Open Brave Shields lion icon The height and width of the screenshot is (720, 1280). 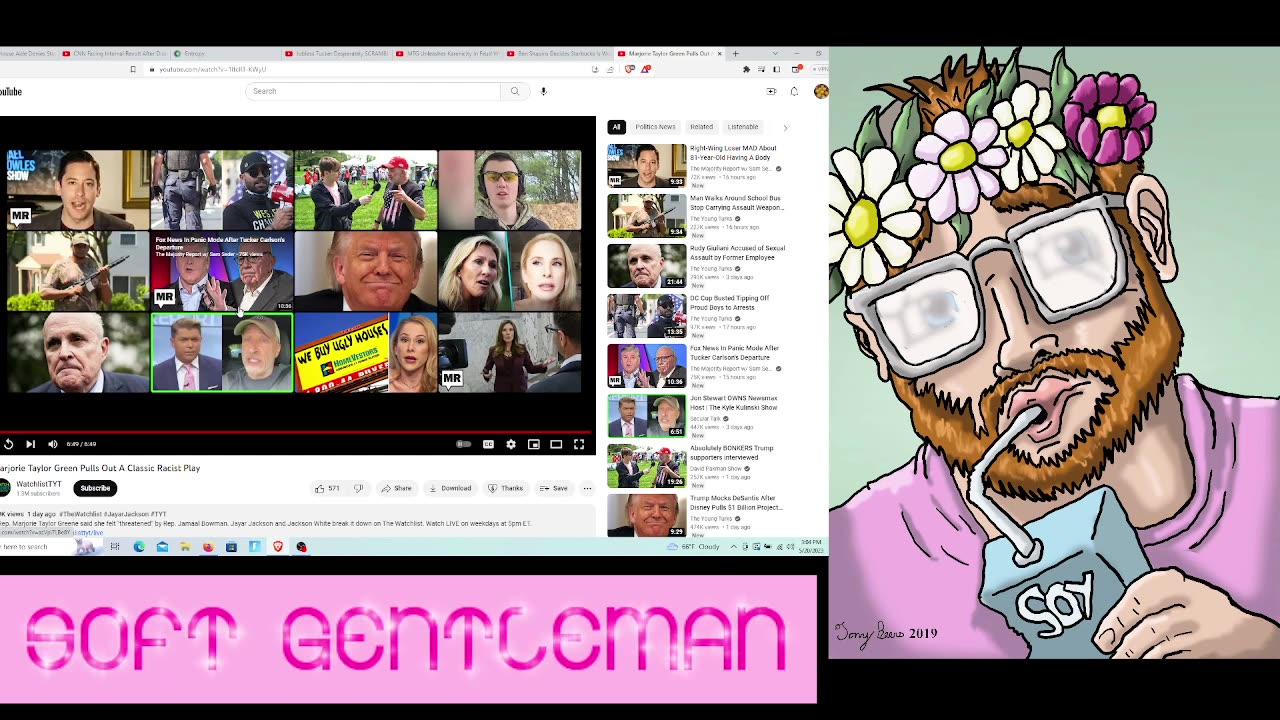point(630,69)
